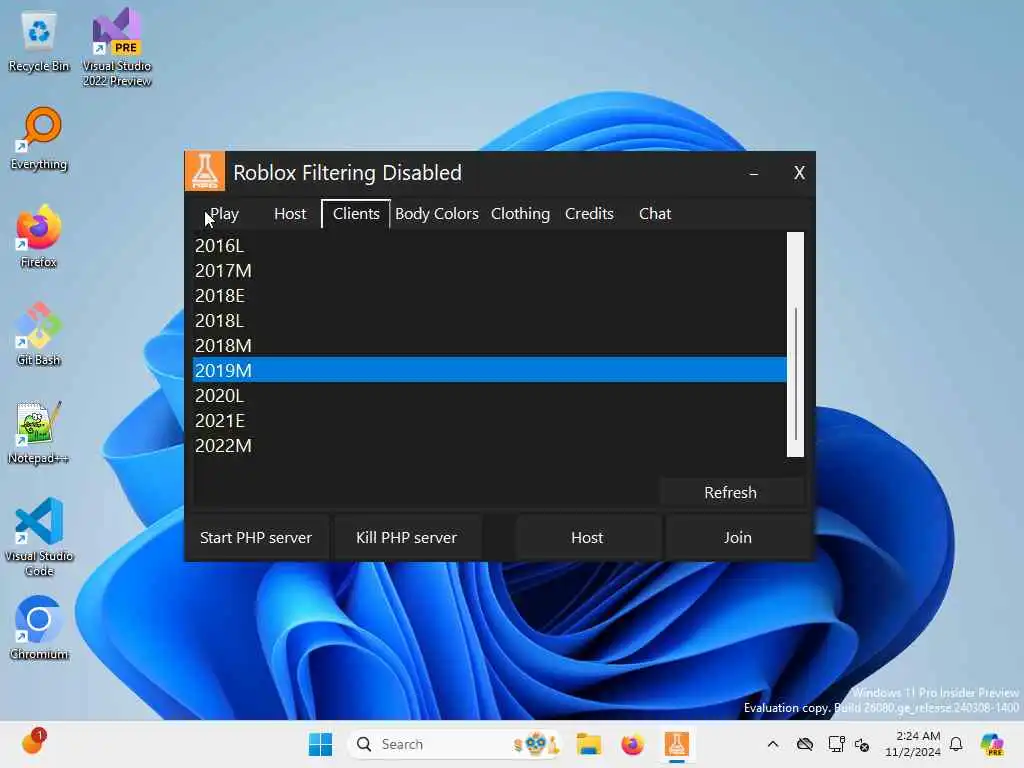This screenshot has height=768, width=1024.
Task: Open the taskbar widgets icon with notification badge
Action: pos(33,742)
